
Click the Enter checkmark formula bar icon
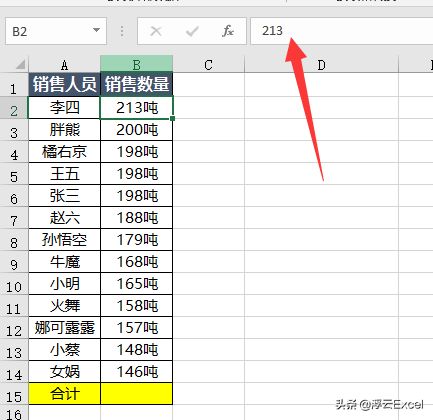[192, 32]
